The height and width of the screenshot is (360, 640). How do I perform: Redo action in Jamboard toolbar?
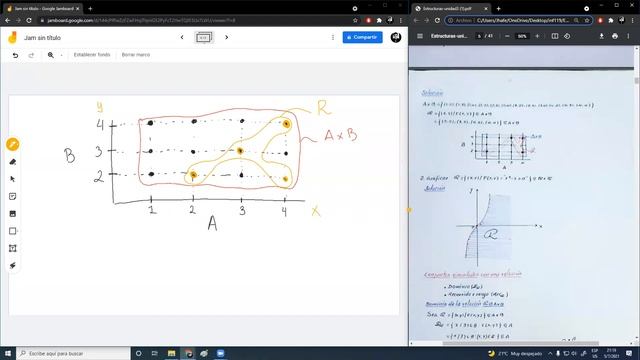click(31, 55)
